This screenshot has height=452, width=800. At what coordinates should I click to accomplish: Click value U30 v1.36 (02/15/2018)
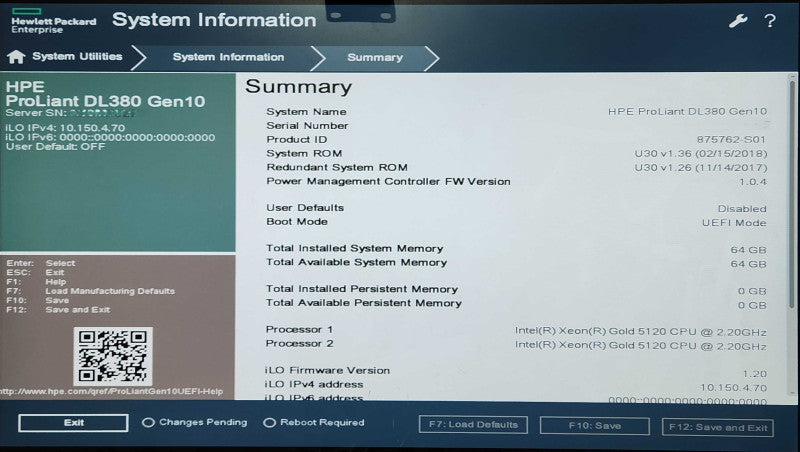pyautogui.click(x=701, y=154)
